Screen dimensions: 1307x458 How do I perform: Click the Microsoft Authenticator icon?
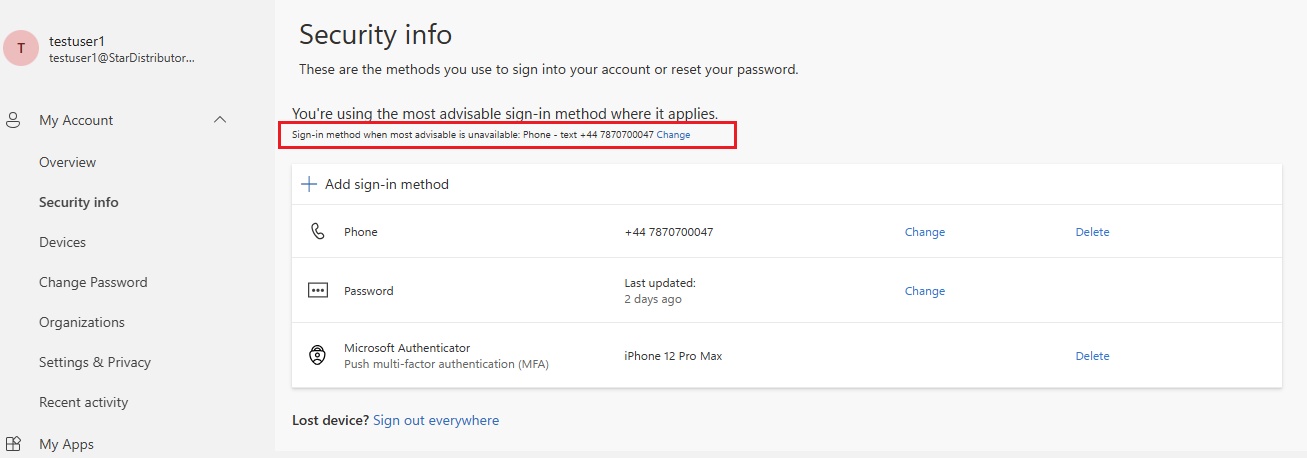pos(318,355)
